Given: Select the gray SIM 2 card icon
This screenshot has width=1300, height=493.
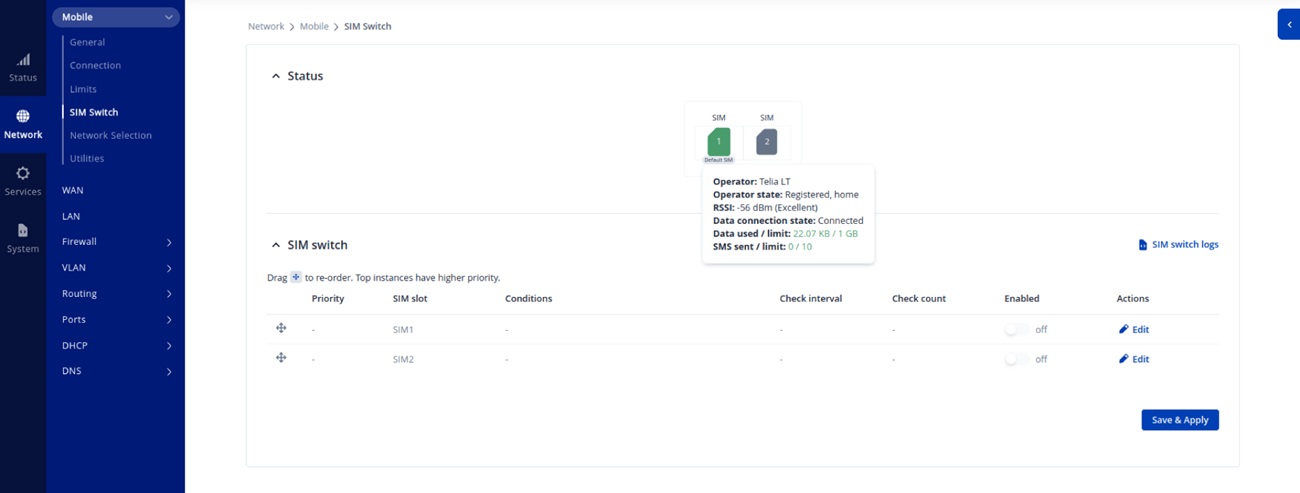Looking at the screenshot, I should pyautogui.click(x=766, y=142).
